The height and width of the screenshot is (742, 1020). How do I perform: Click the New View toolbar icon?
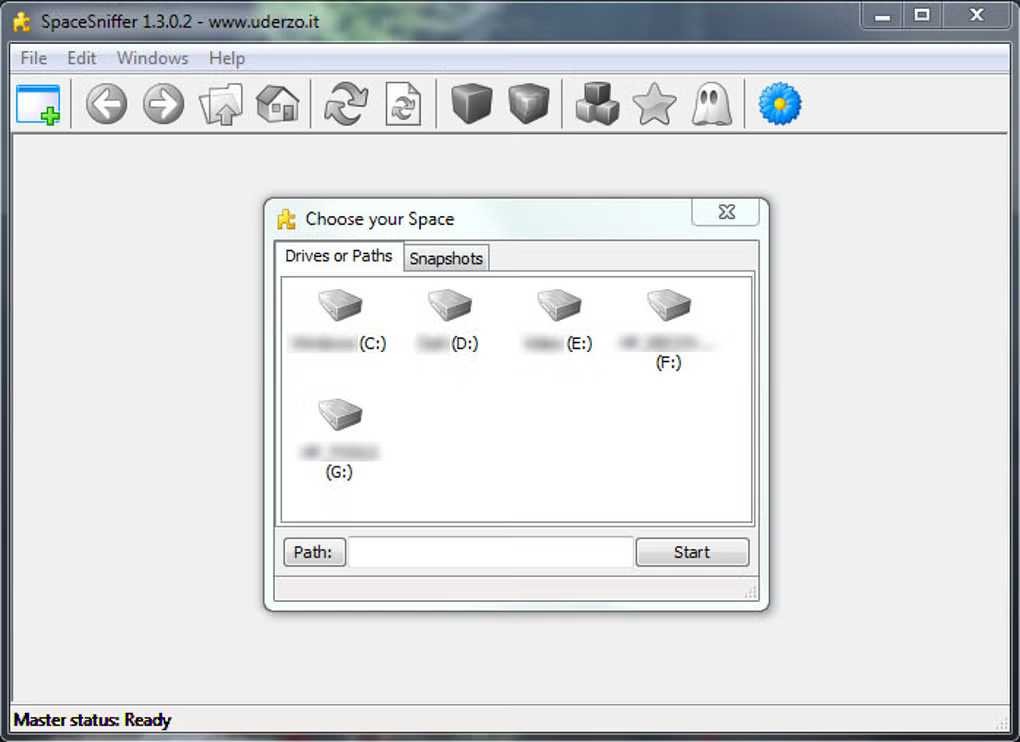38,104
